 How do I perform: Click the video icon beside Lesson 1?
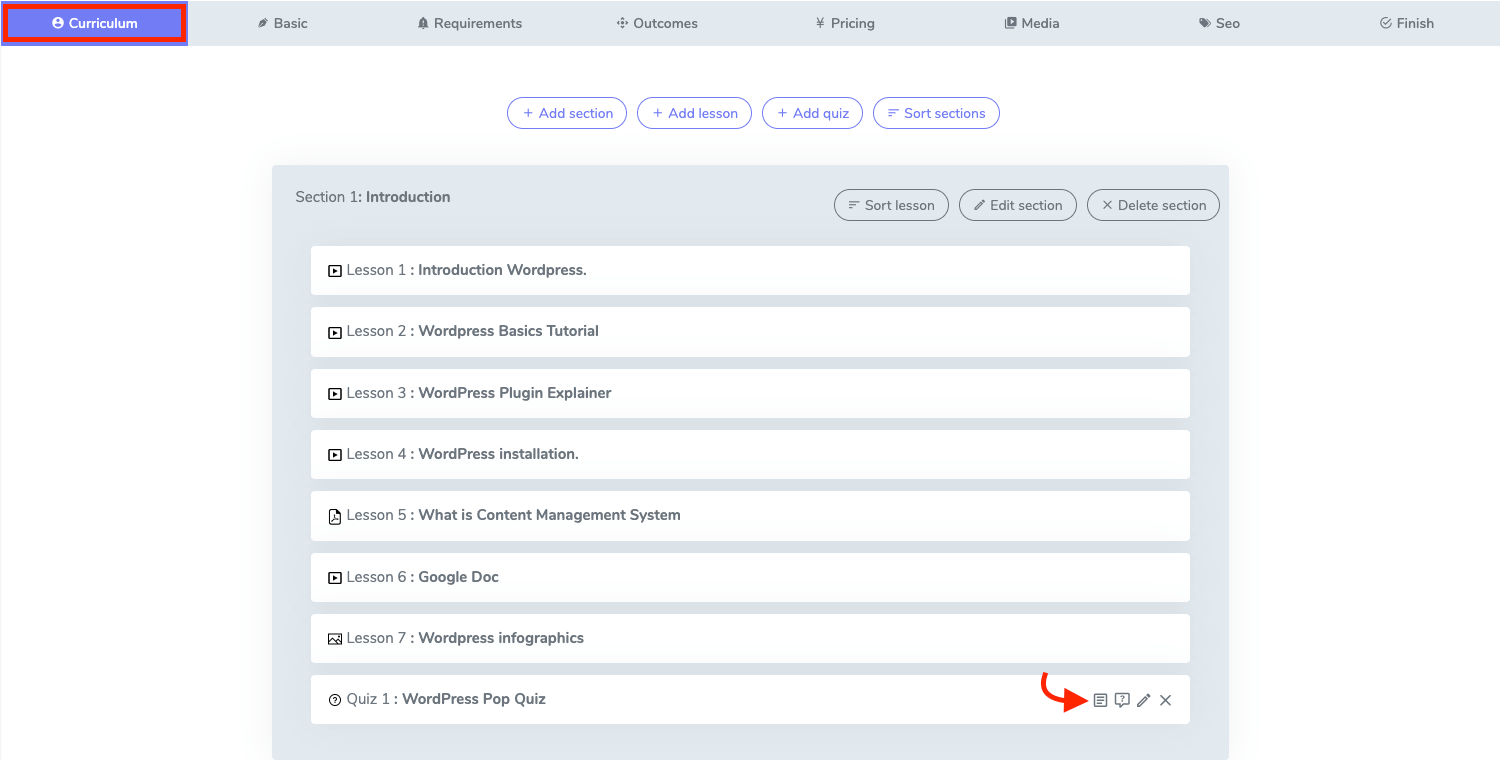[x=335, y=271]
